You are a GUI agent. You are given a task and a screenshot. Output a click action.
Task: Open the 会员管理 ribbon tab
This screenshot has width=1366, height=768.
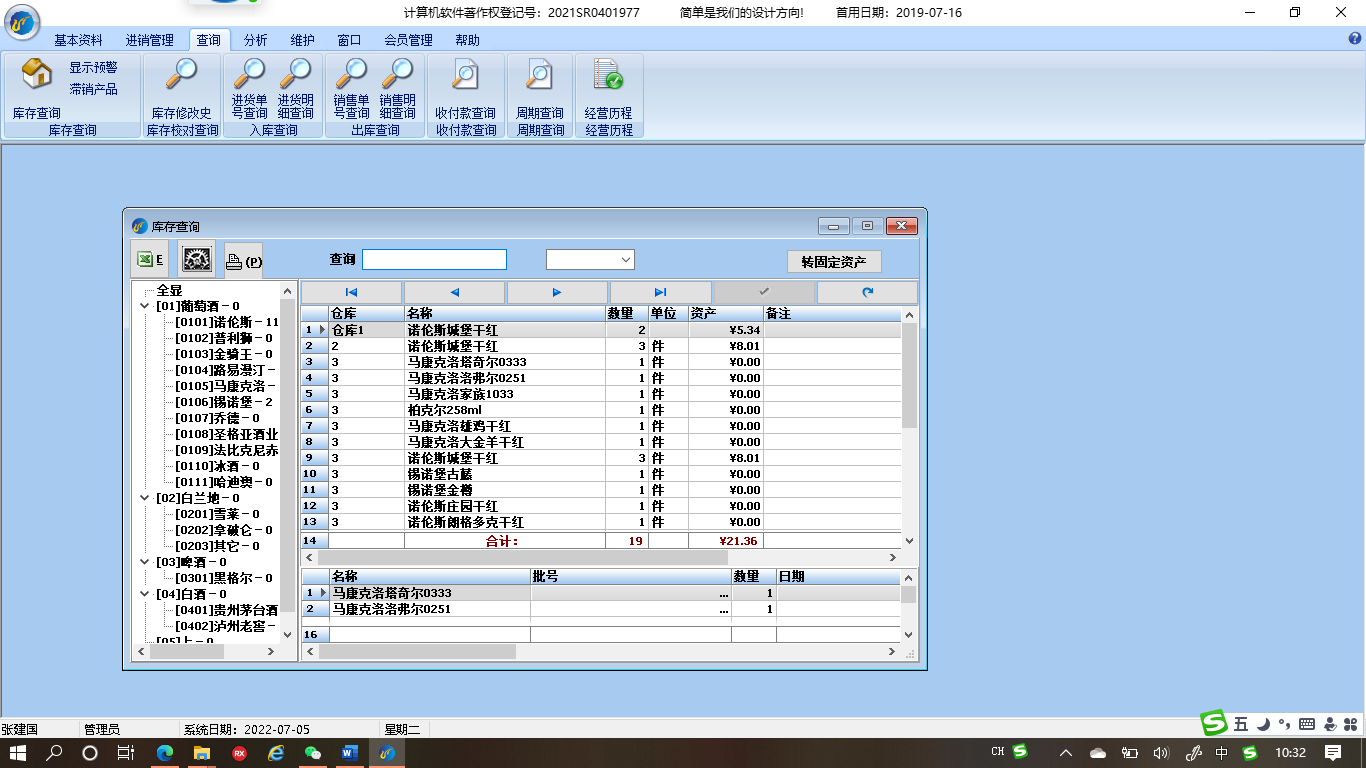[x=408, y=40]
